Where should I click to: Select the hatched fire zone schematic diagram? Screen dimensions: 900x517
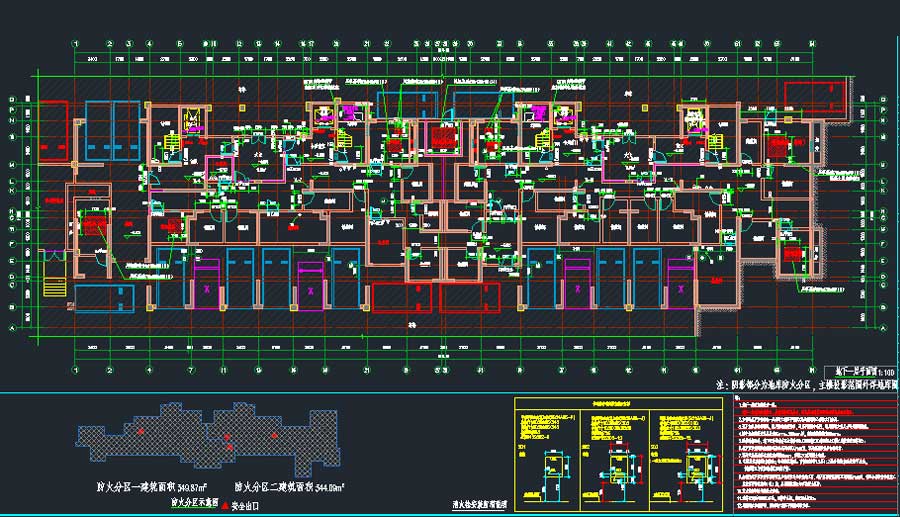point(208,439)
